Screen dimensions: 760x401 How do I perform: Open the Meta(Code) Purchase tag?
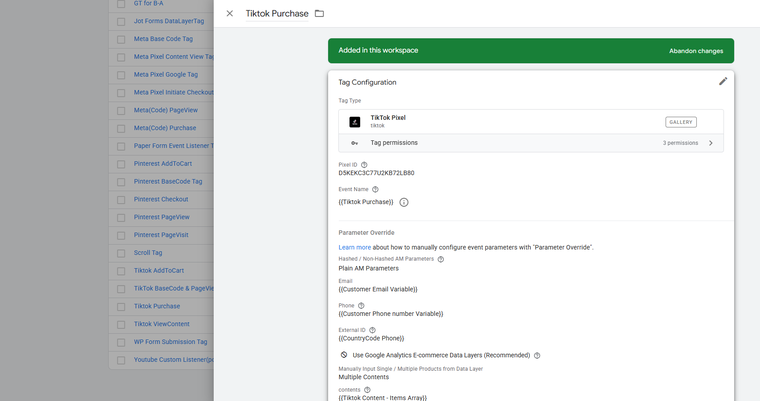(x=165, y=128)
